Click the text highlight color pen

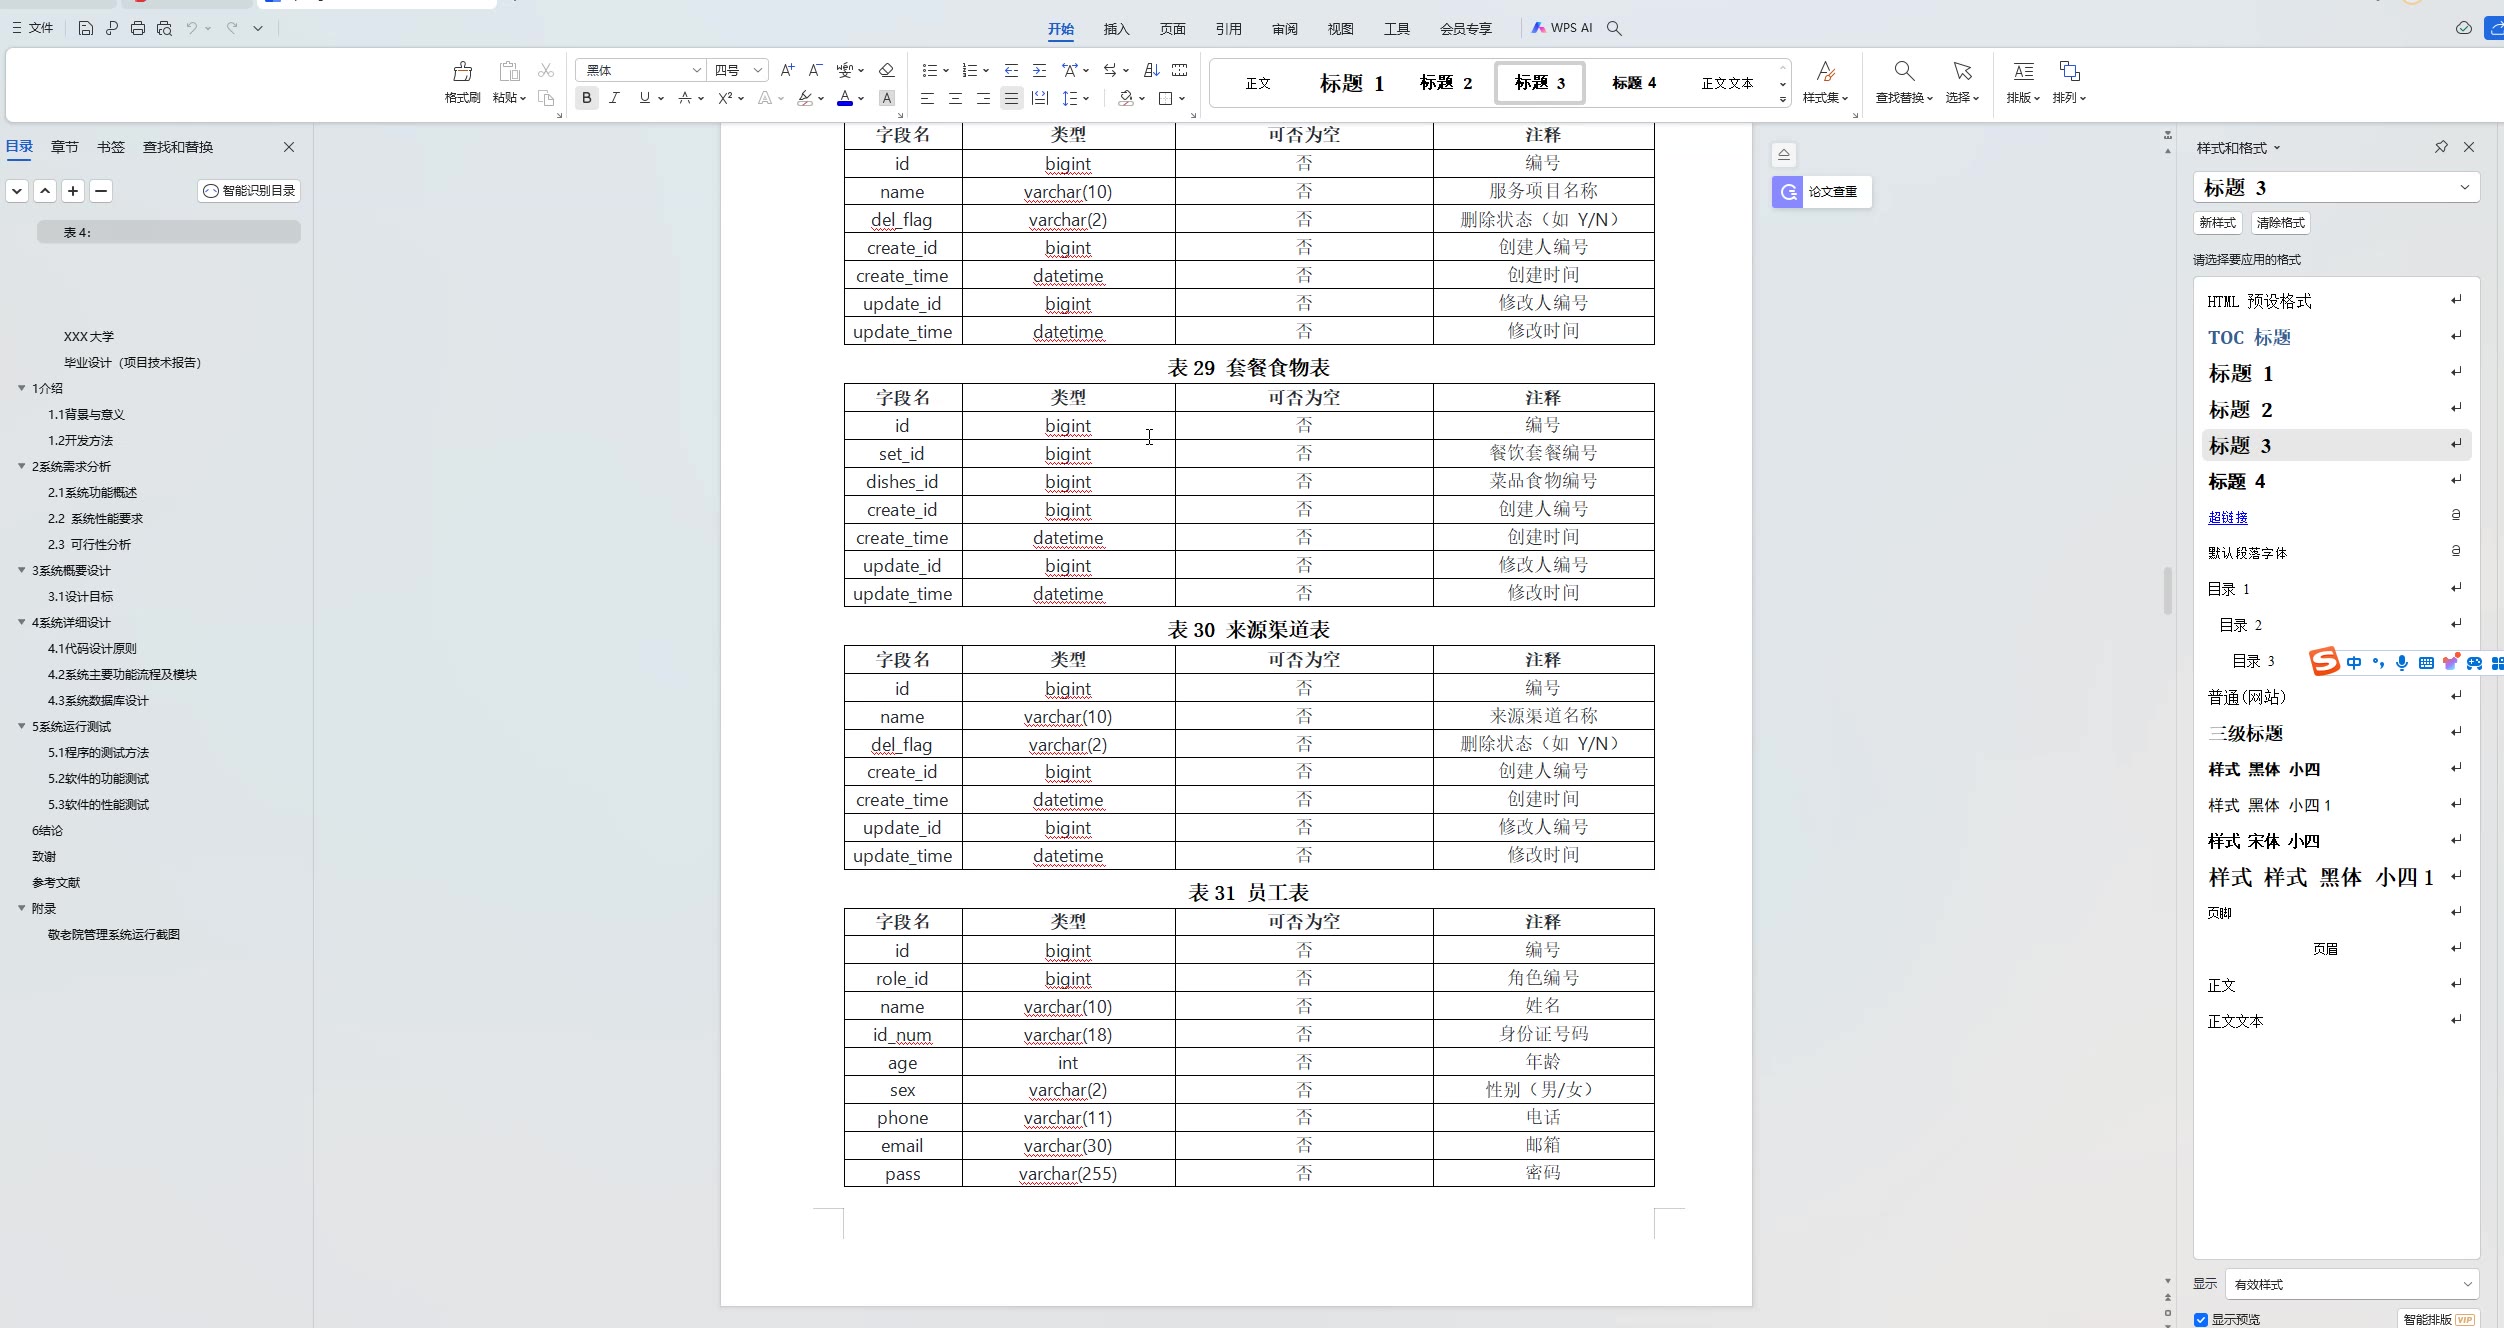(805, 98)
